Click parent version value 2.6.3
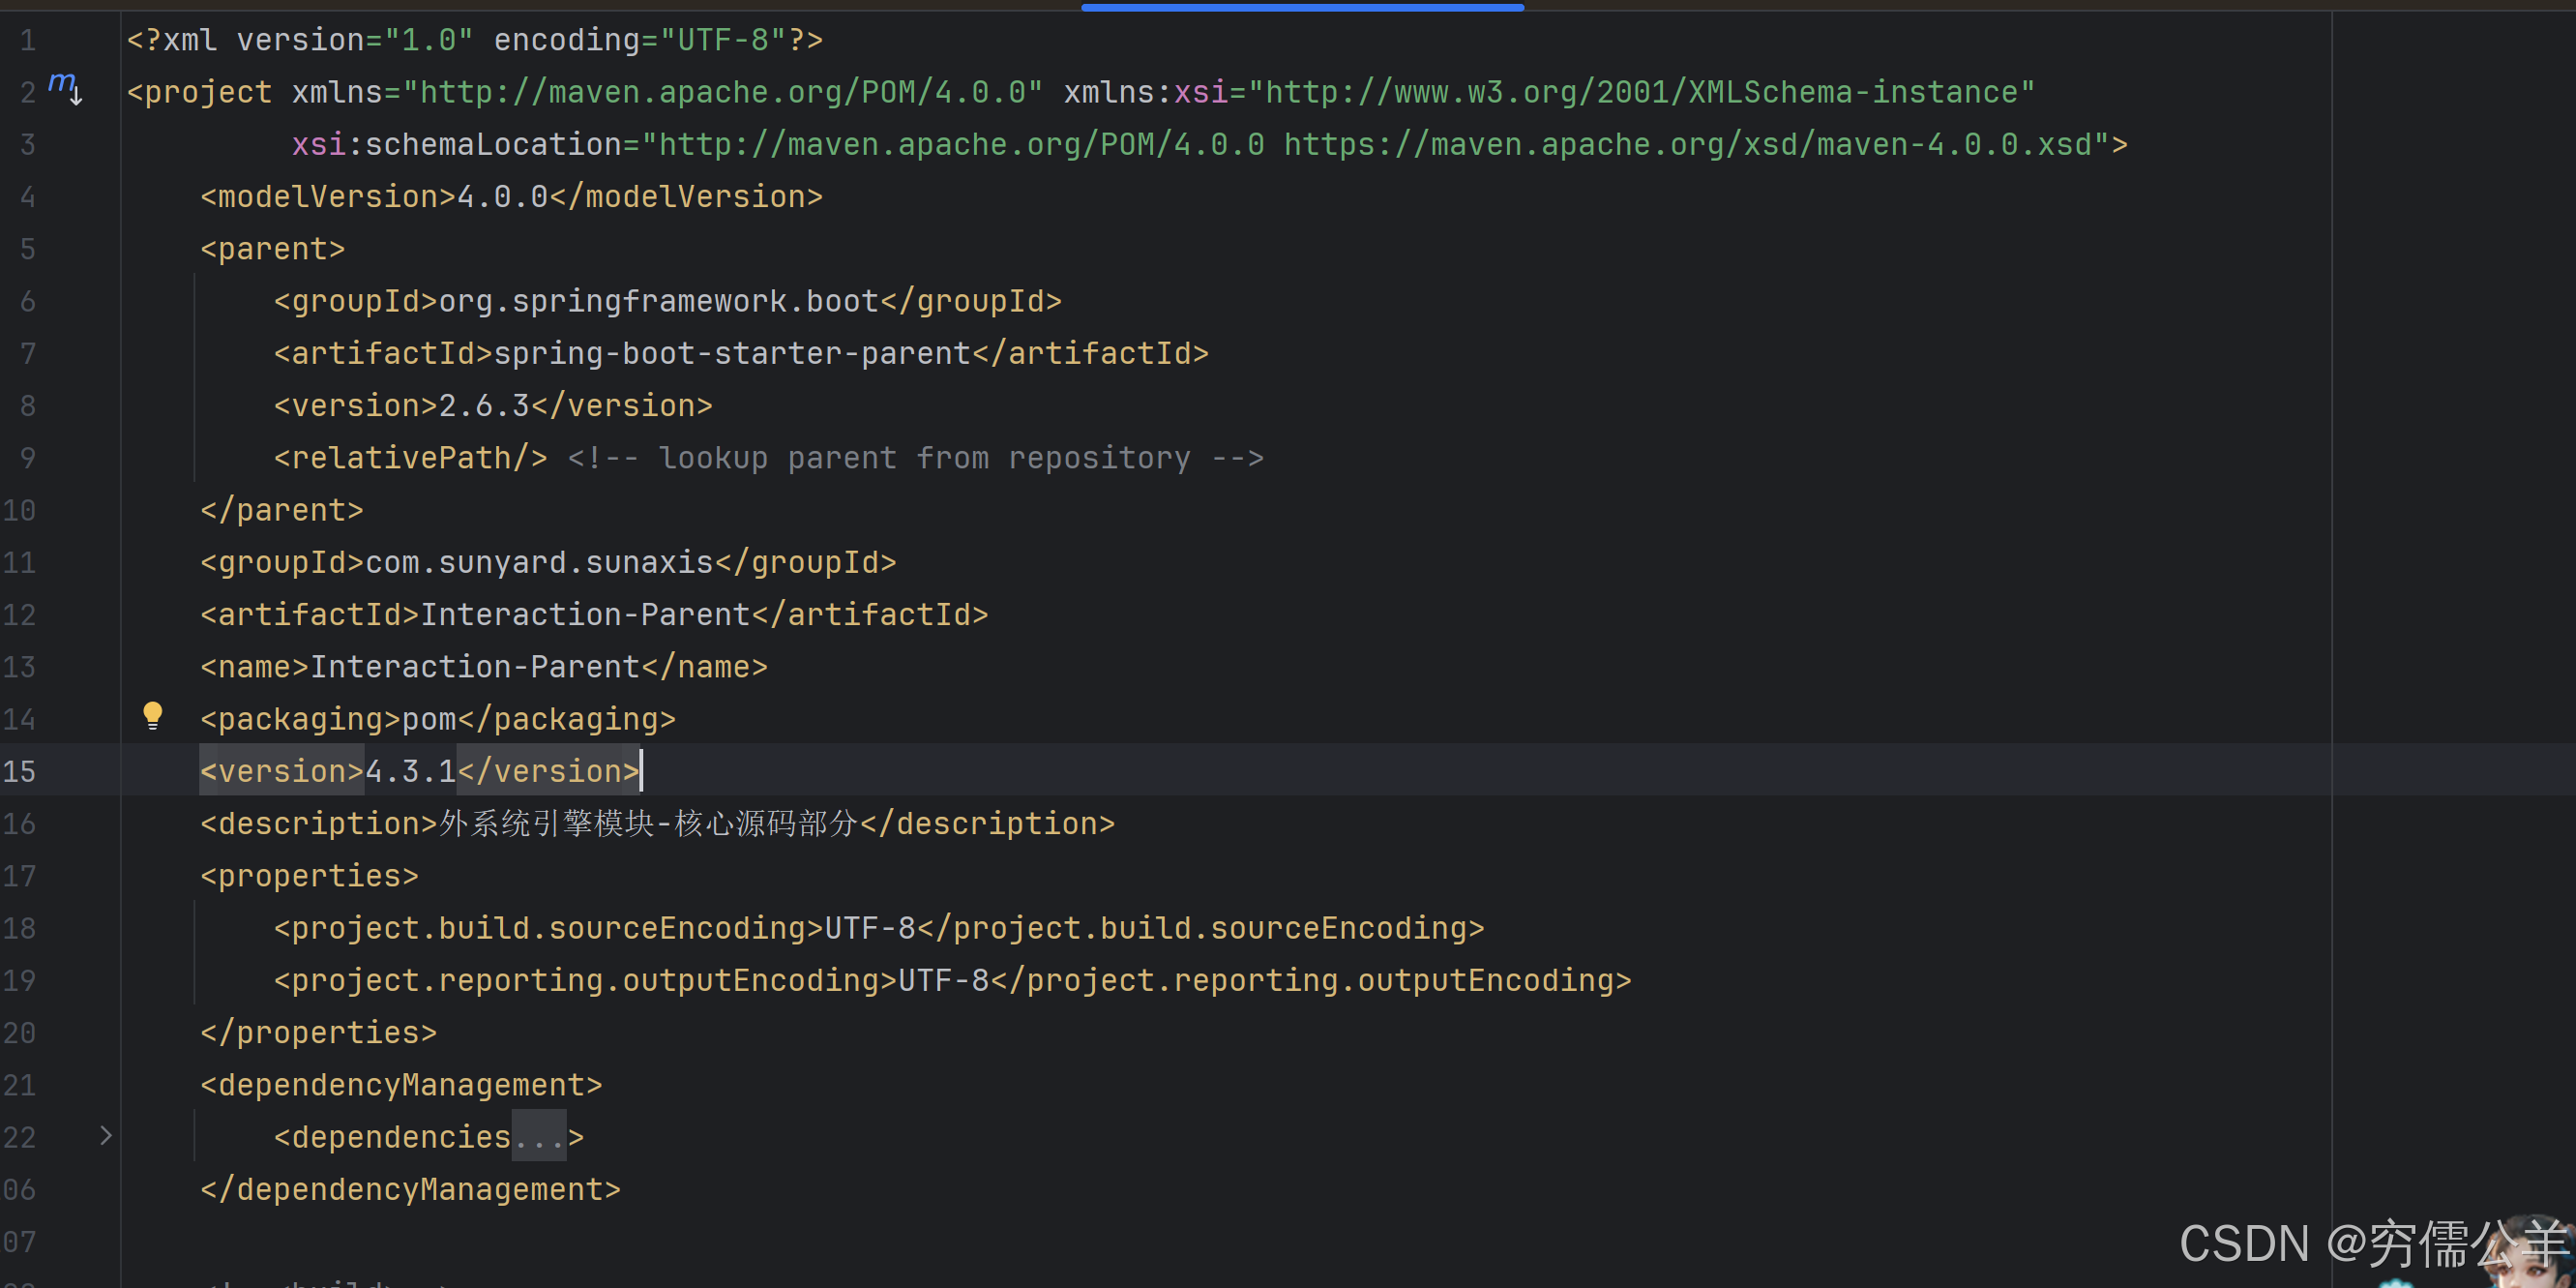Image resolution: width=2576 pixels, height=1288 pixels. tap(484, 406)
